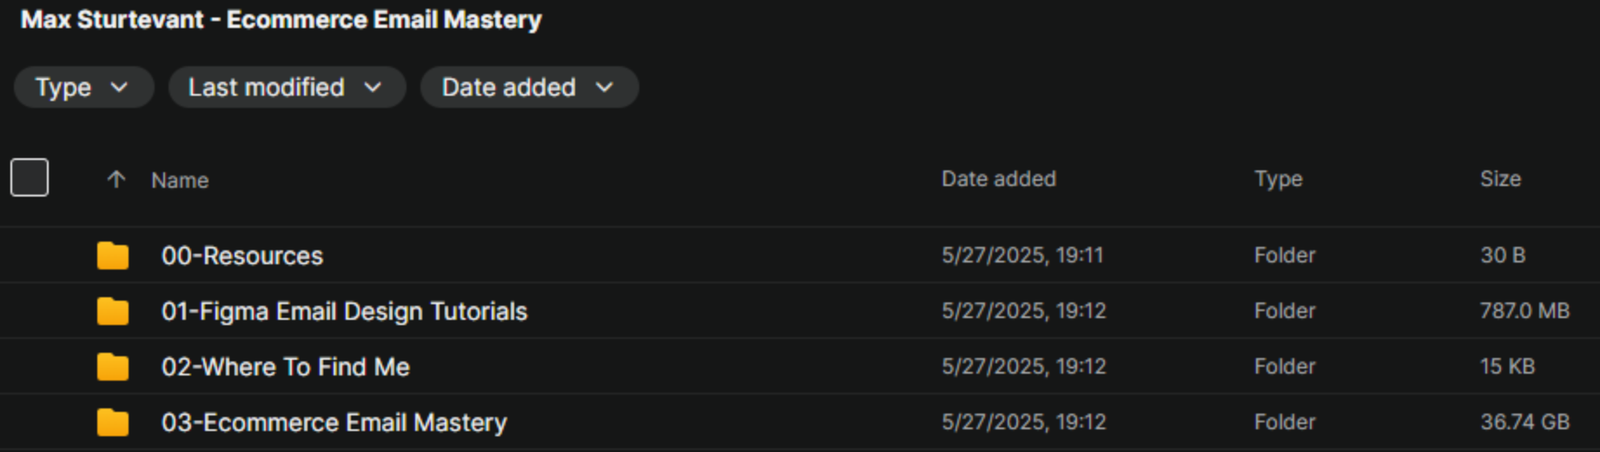Sort by the Date added column header
This screenshot has height=452, width=1600.
(998, 179)
